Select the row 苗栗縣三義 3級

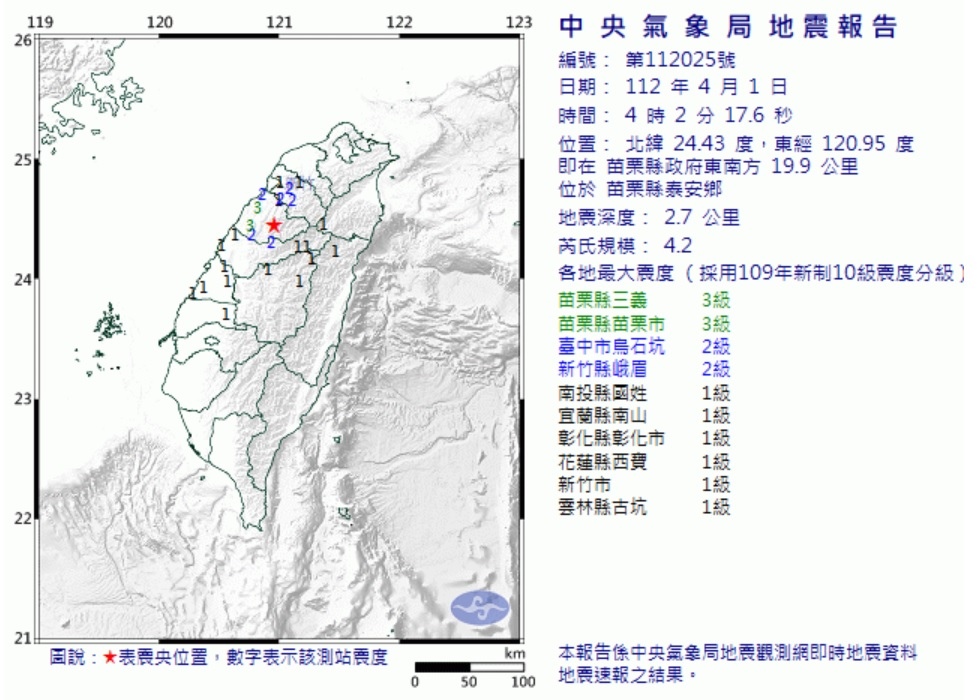[644, 300]
